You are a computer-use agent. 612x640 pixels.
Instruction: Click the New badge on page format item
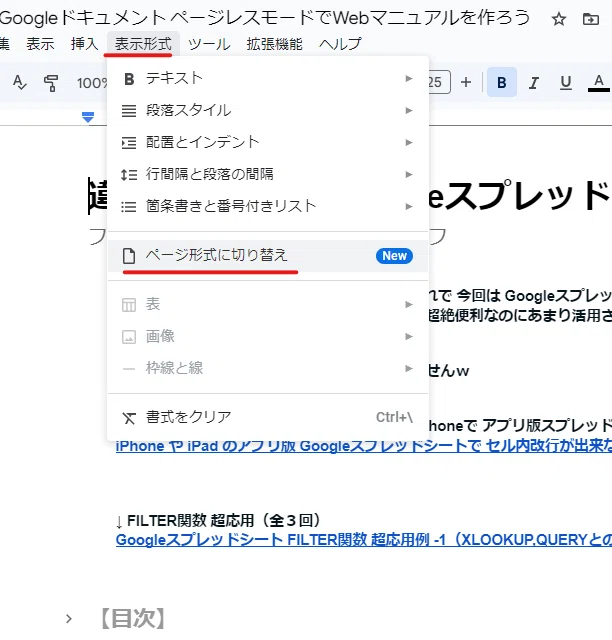394,256
